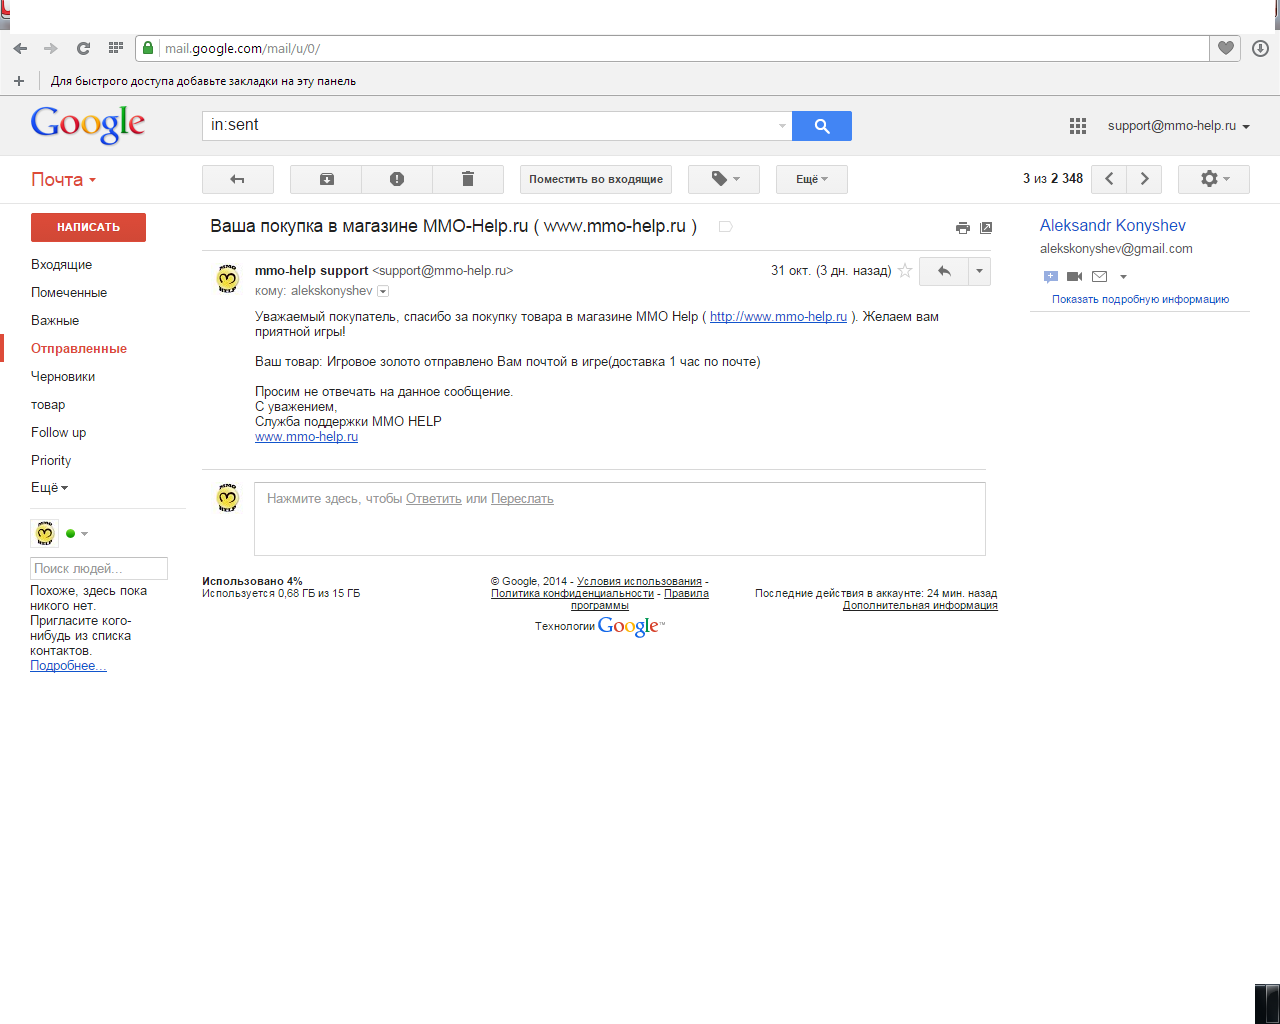The height and width of the screenshot is (1024, 1280).
Task: Open the Помеченные starred folder
Action: point(69,293)
